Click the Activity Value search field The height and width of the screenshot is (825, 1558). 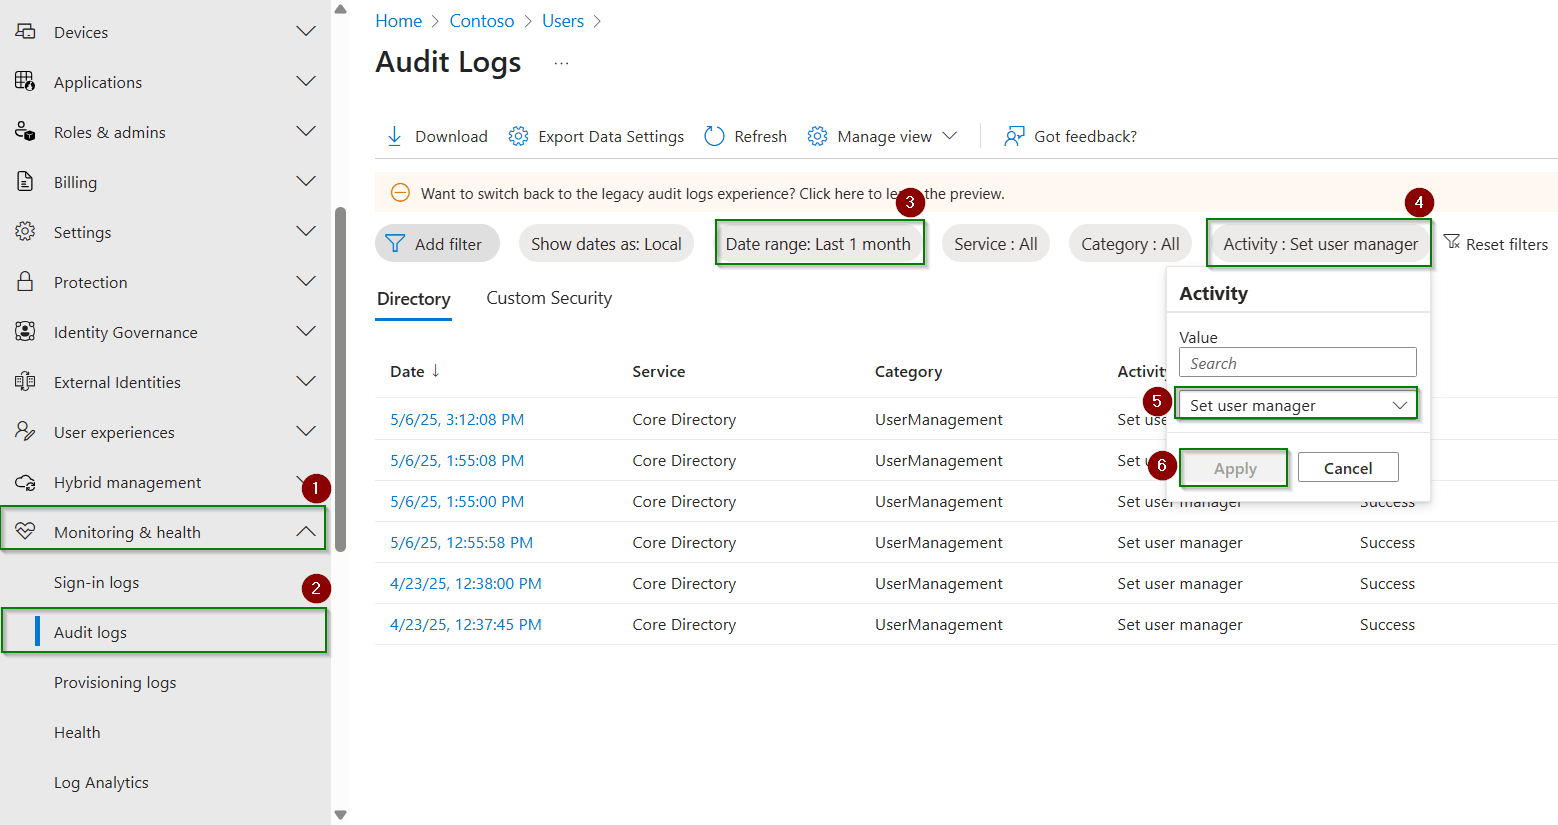(1296, 362)
